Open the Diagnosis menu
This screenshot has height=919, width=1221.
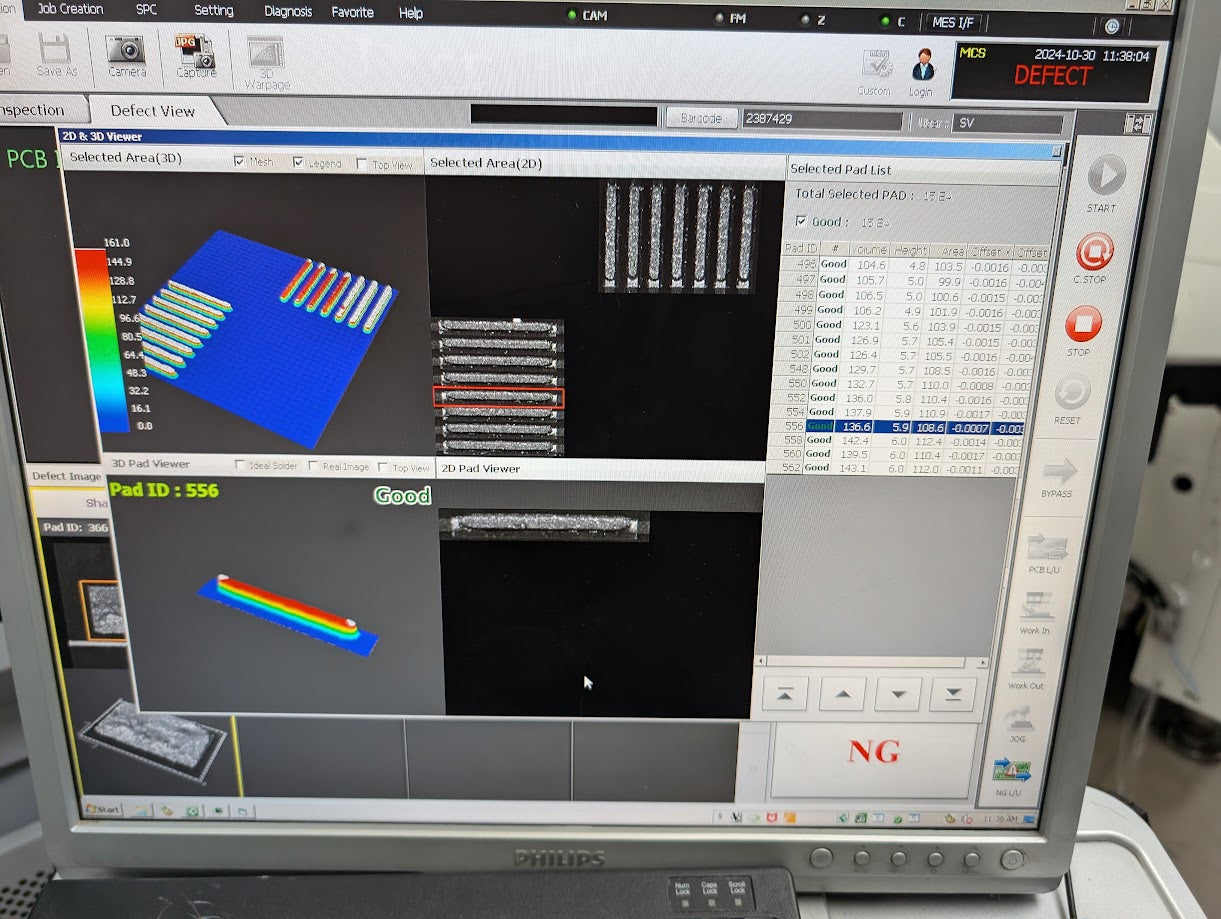pyautogui.click(x=288, y=12)
